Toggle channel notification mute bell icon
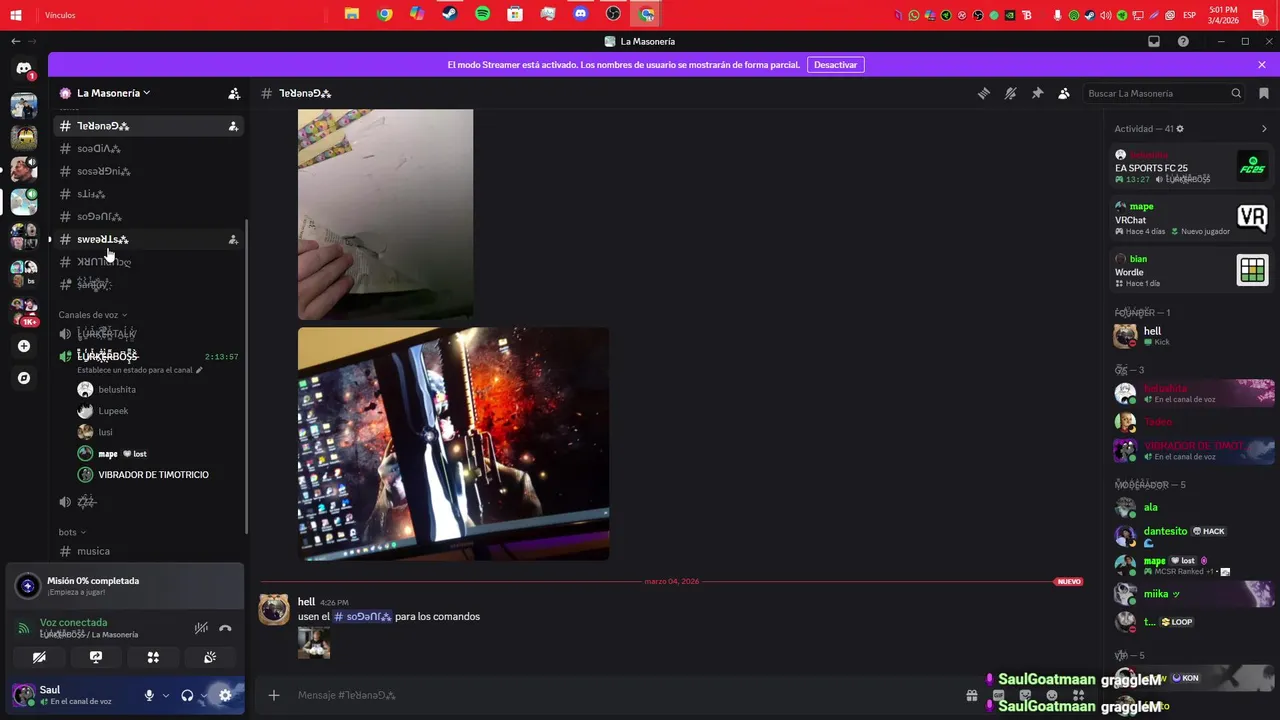The height and width of the screenshot is (720, 1280). click(x=1011, y=93)
